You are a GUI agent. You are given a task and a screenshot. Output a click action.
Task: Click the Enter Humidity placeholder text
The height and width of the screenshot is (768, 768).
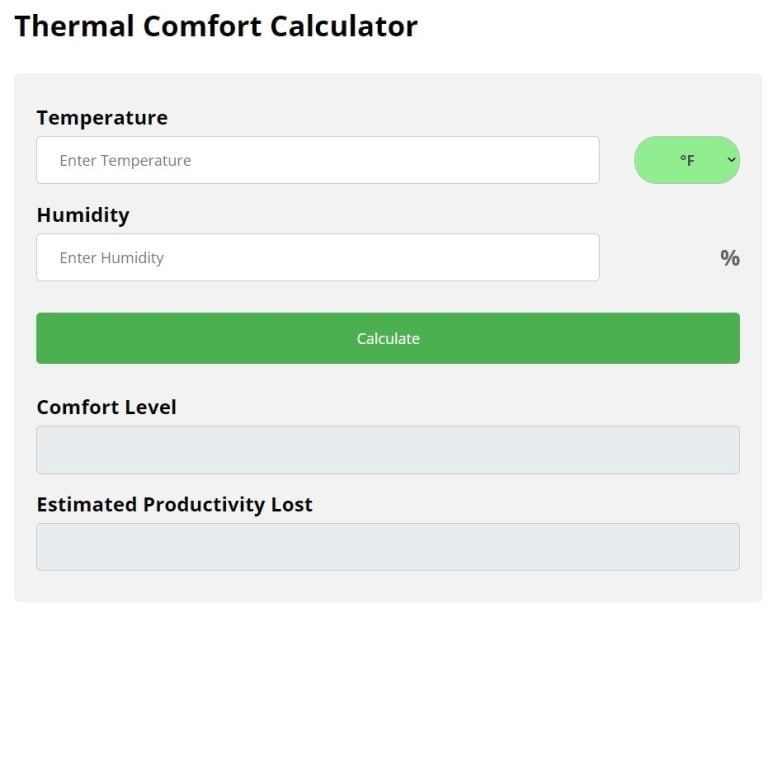pyautogui.click(x=111, y=257)
